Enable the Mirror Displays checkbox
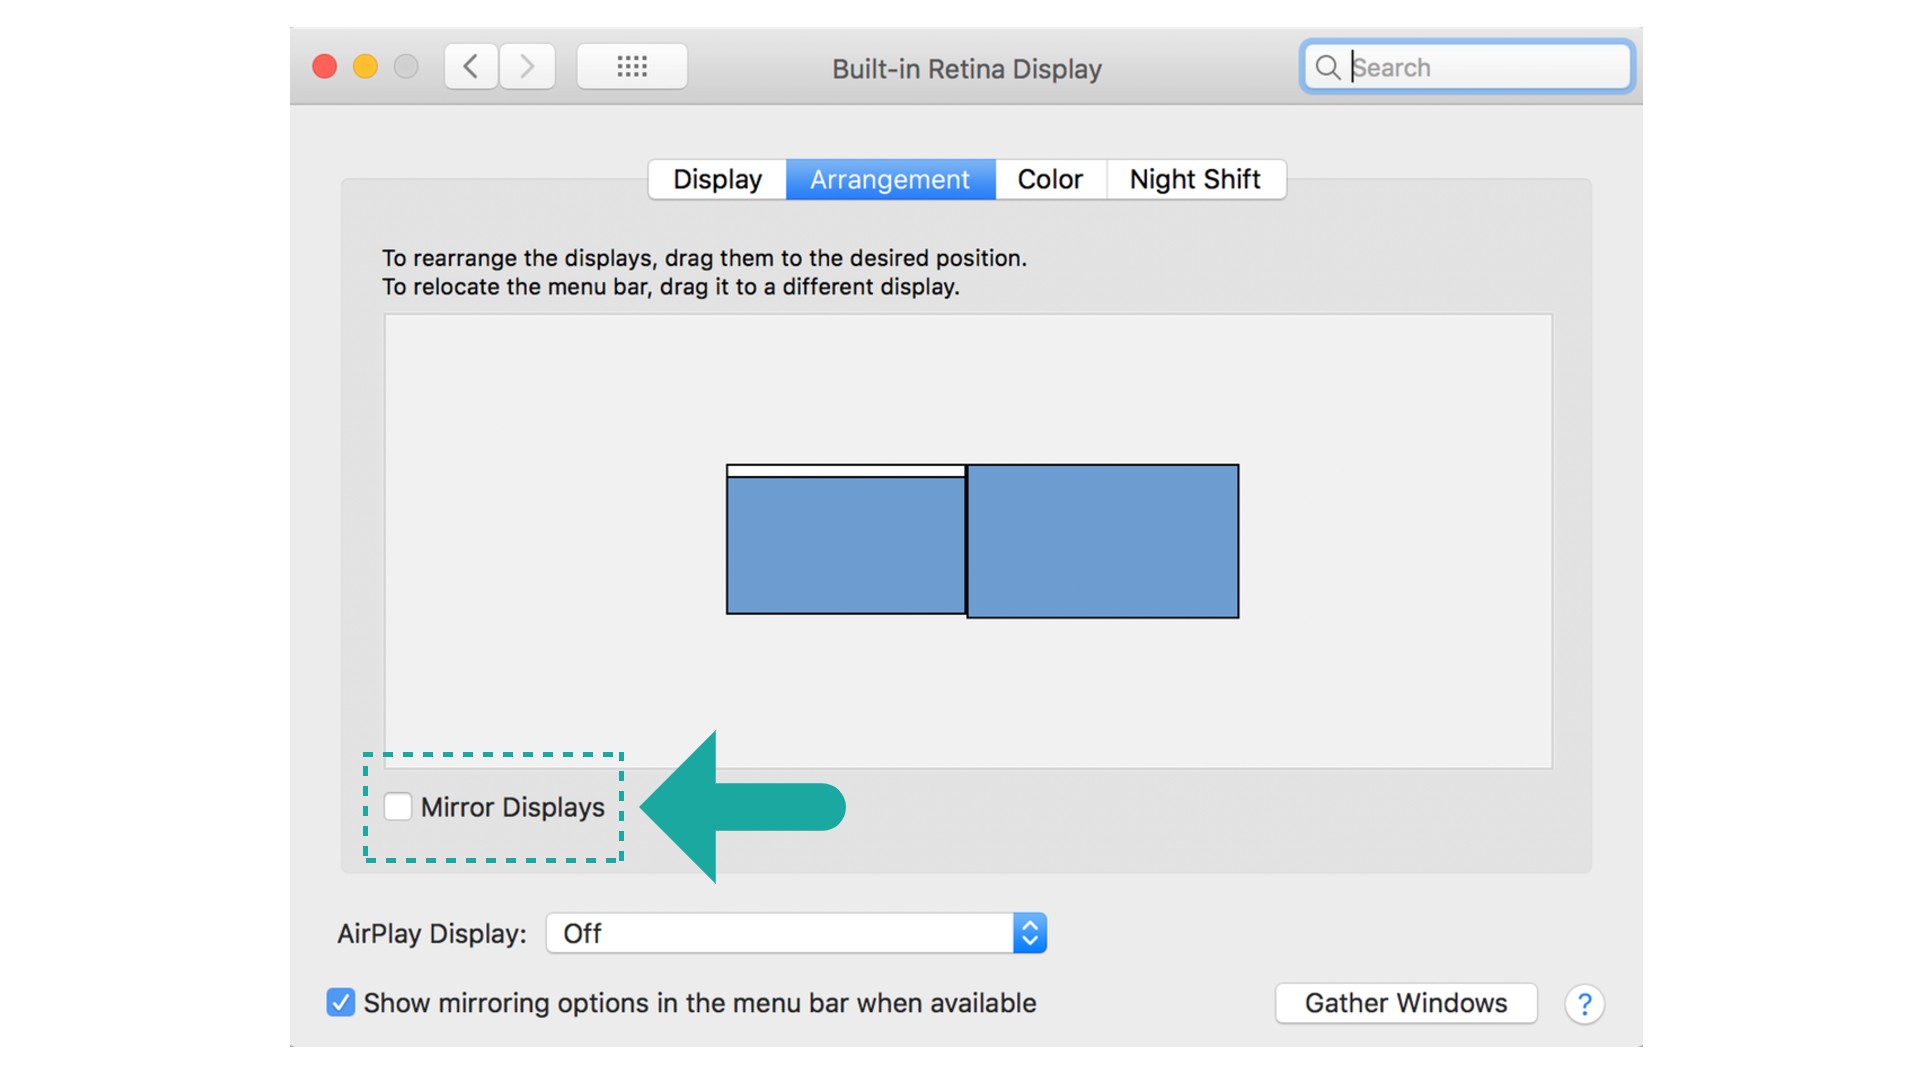The image size is (1920, 1080). click(398, 807)
